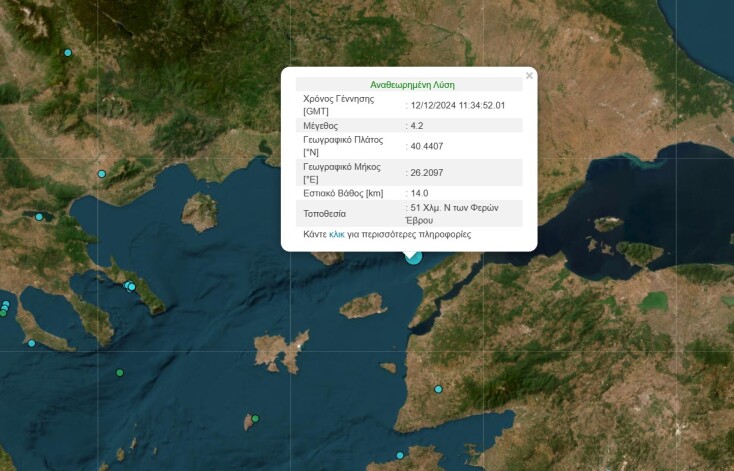
Task: Click the large highlighted marker below the popup
Action: click(x=413, y=256)
